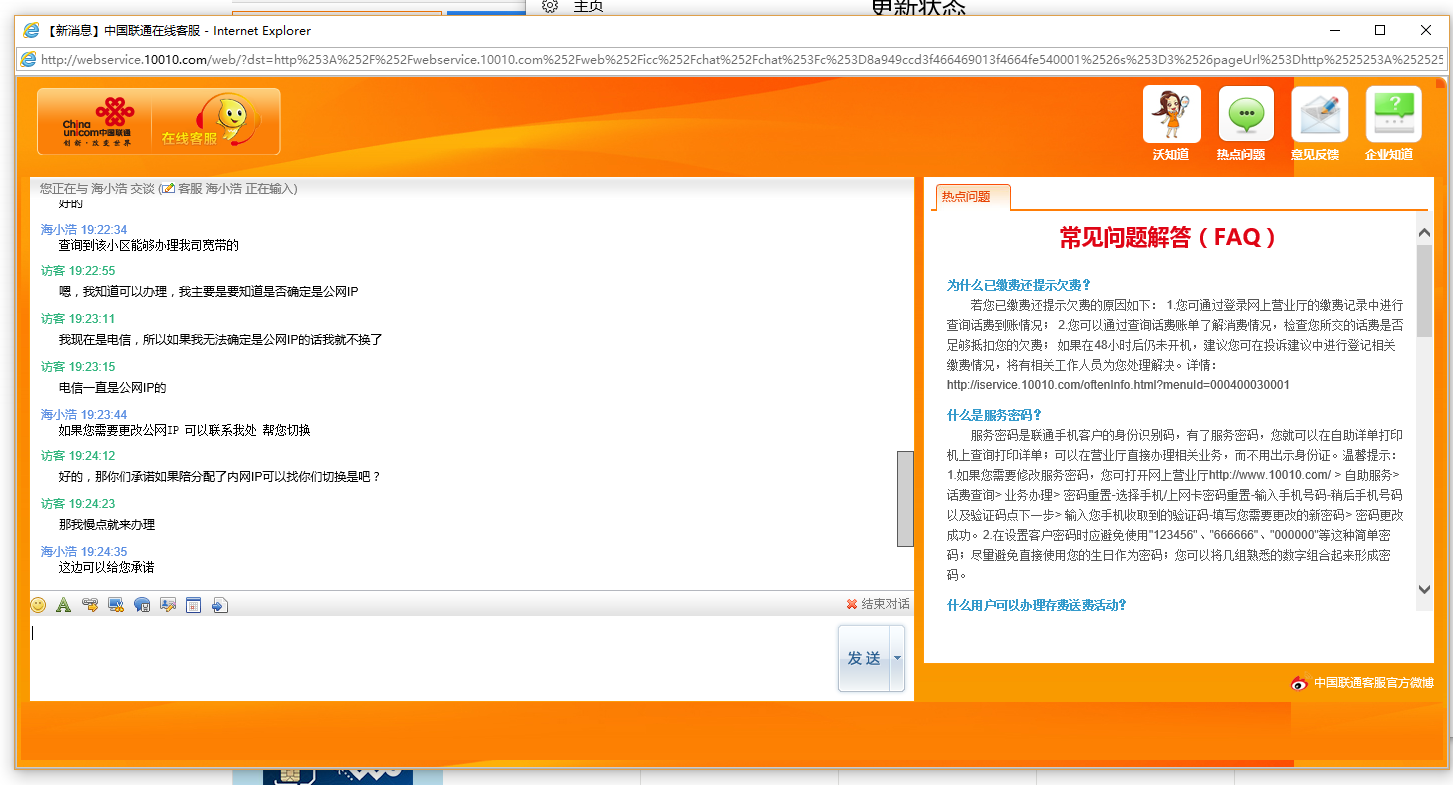Viewport: 1453px width, 785px height.
Task: Open the emoji smiley picker
Action: pyautogui.click(x=38, y=605)
